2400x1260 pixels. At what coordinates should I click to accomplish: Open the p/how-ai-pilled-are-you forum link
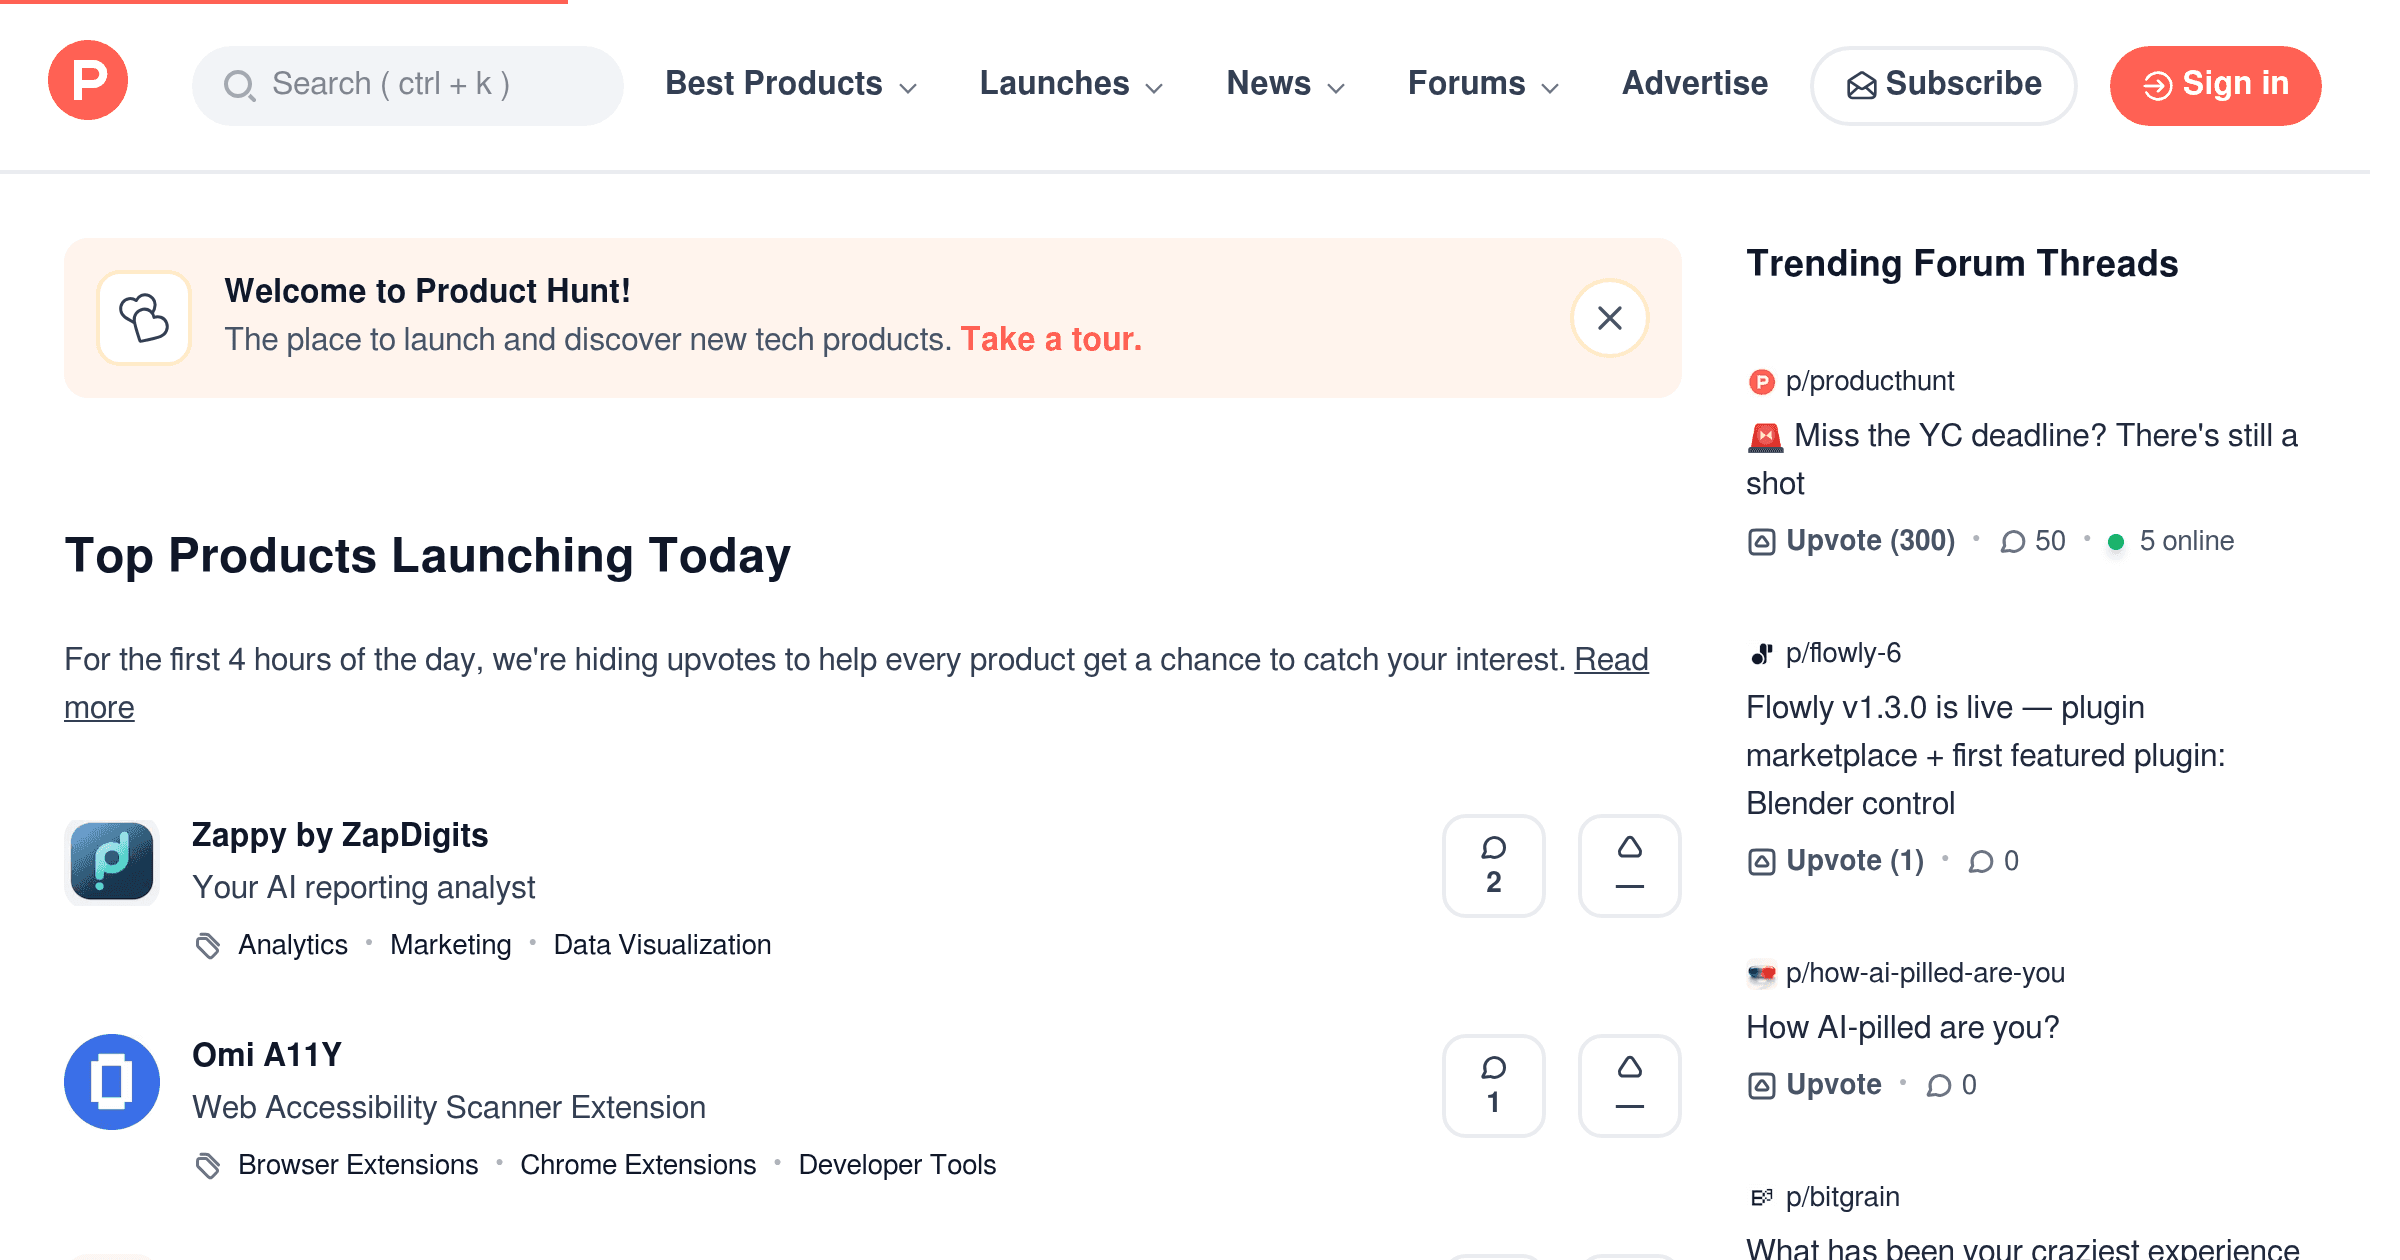1925,973
